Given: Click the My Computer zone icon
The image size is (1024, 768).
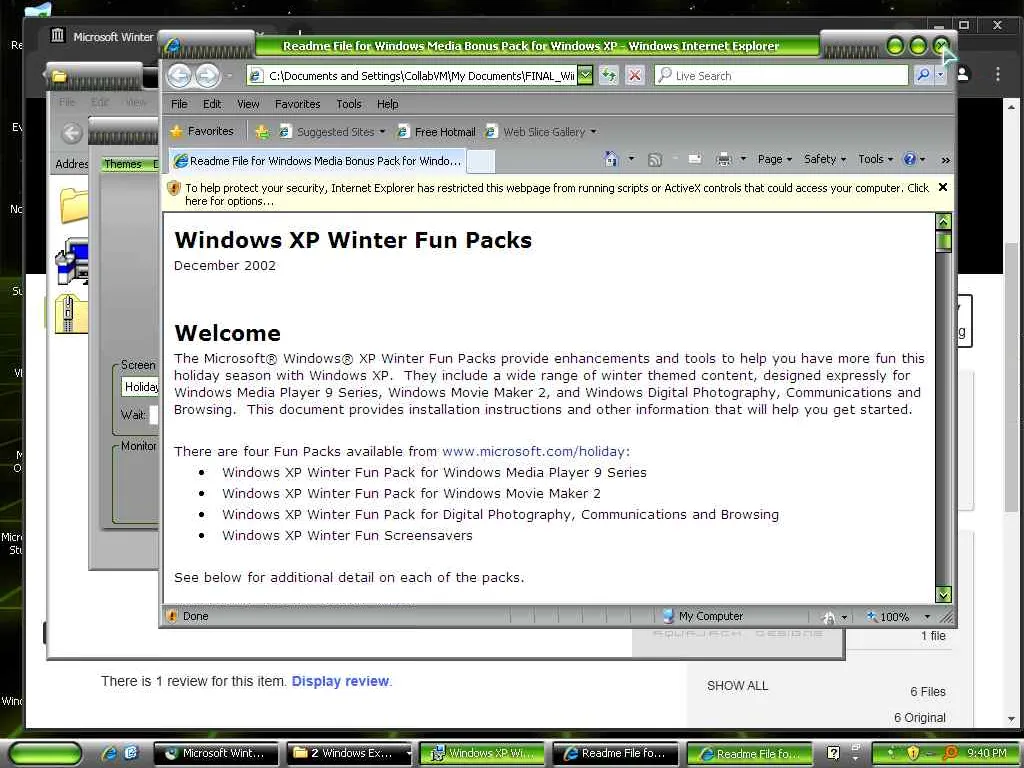Looking at the screenshot, I should [x=667, y=616].
